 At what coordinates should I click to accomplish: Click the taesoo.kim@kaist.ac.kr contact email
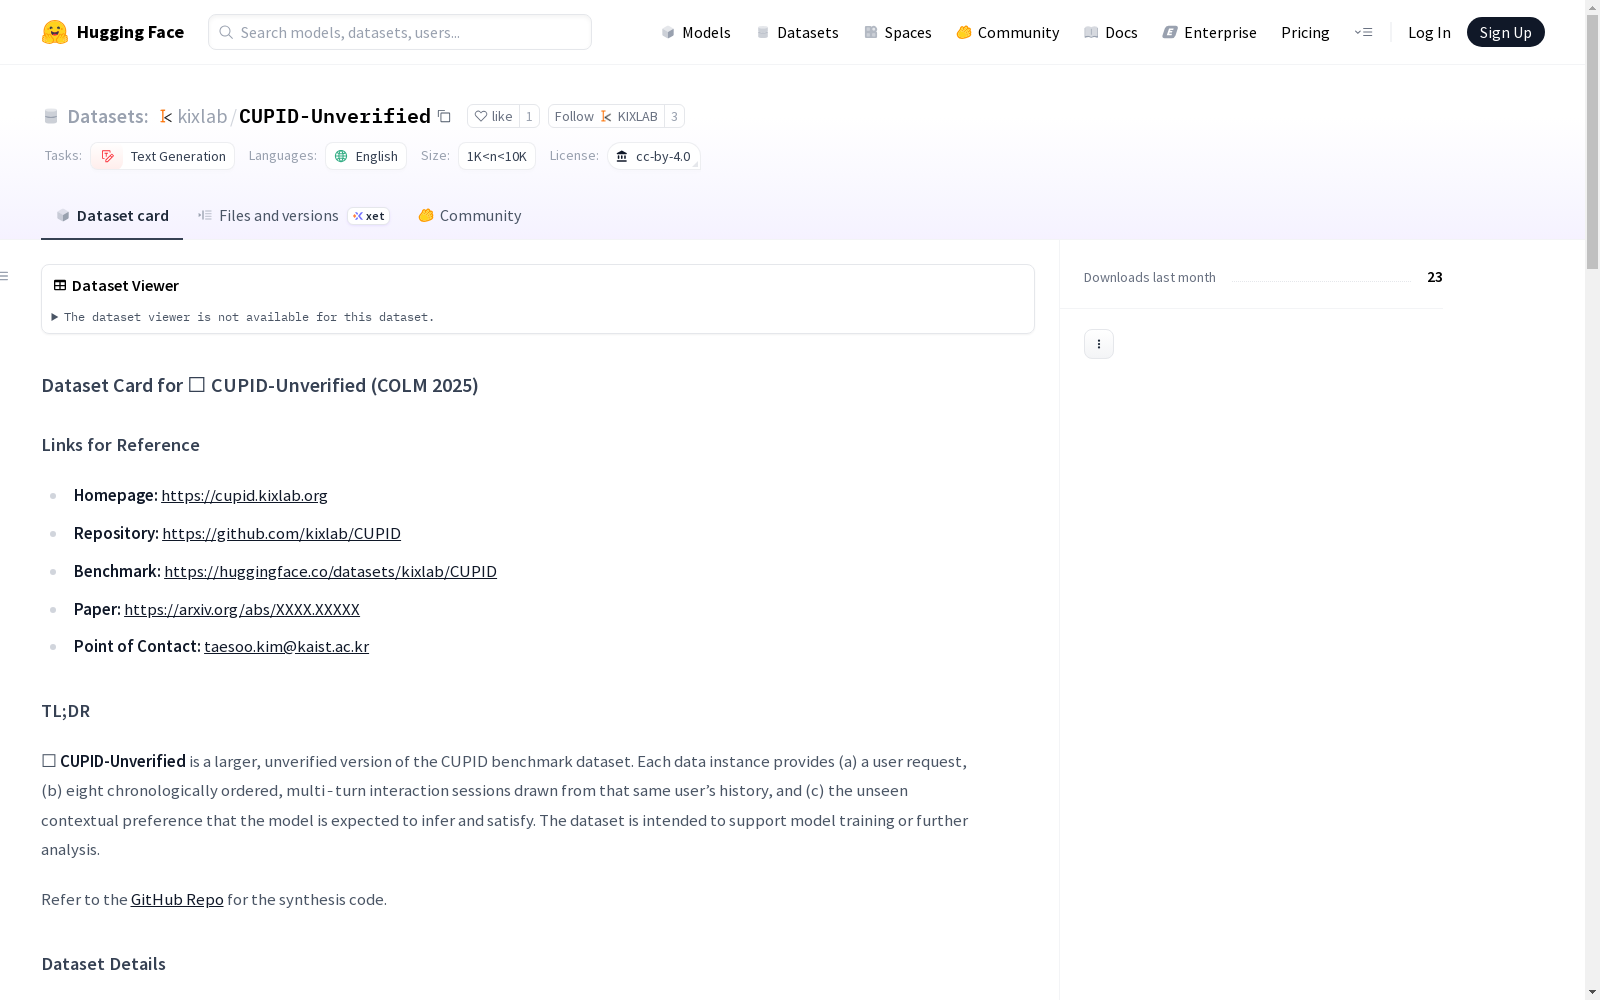(286, 646)
